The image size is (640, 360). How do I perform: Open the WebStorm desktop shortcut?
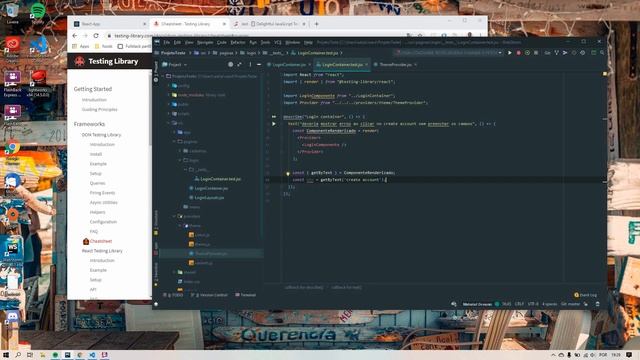point(12,250)
